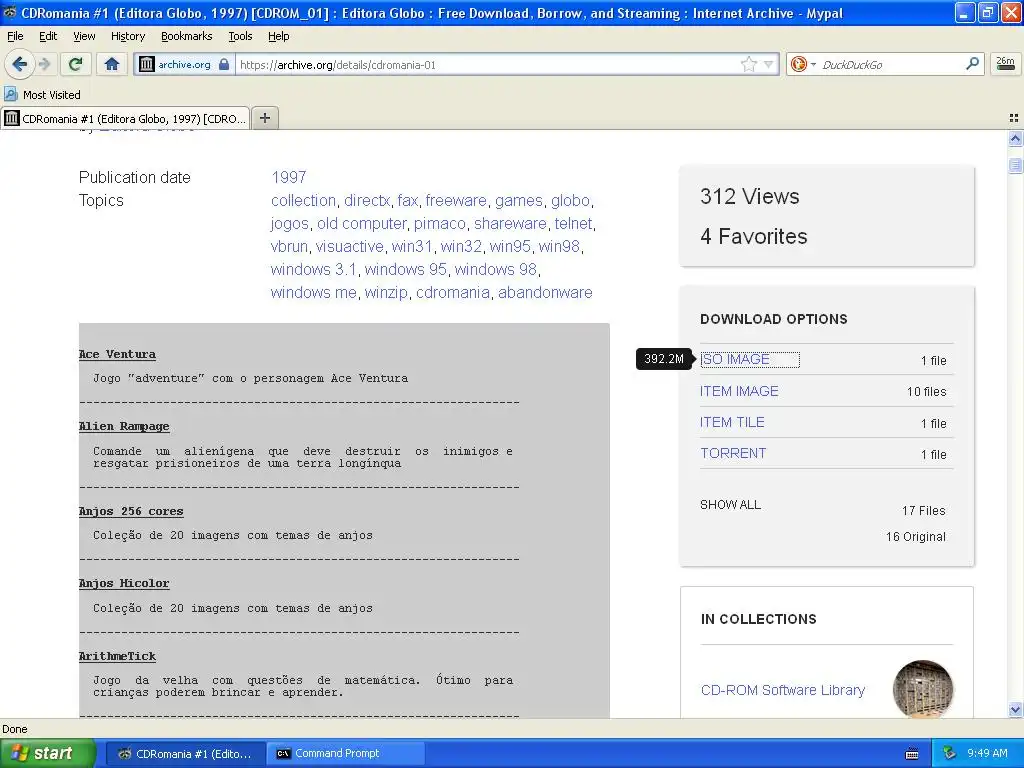Click the scrollbar up arrow

coord(1015,138)
